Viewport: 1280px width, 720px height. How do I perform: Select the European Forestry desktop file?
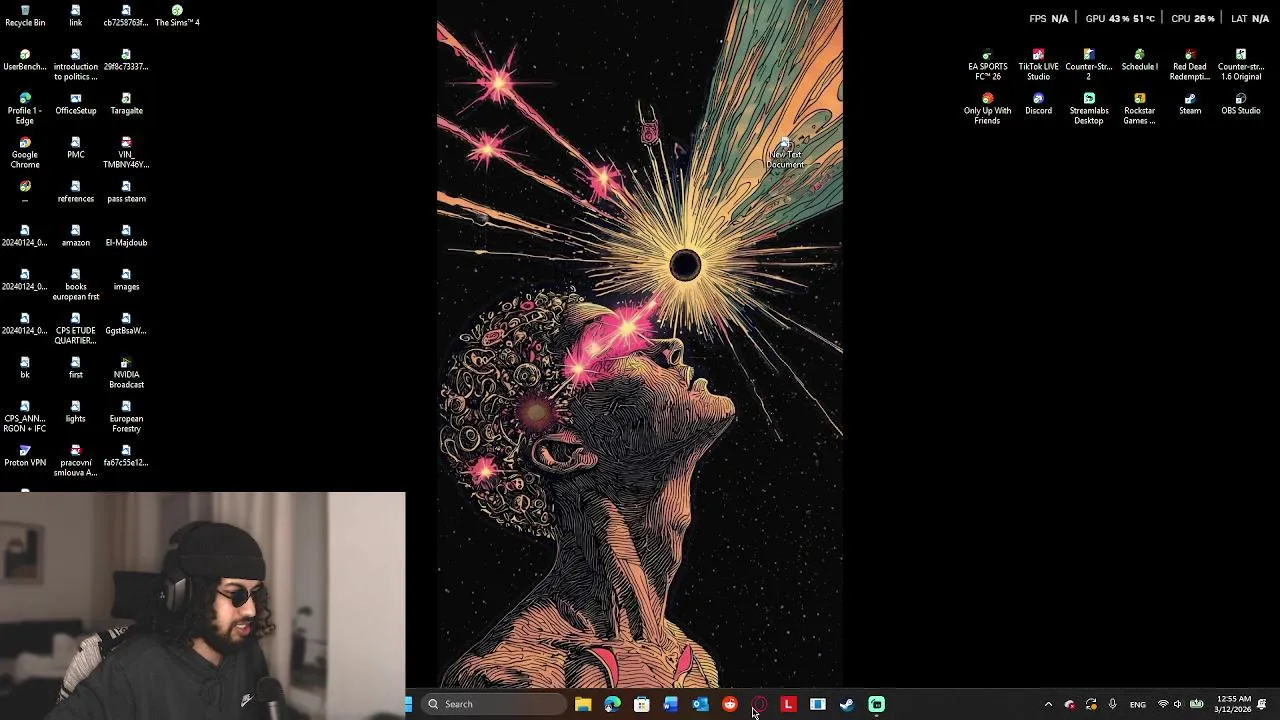(126, 416)
